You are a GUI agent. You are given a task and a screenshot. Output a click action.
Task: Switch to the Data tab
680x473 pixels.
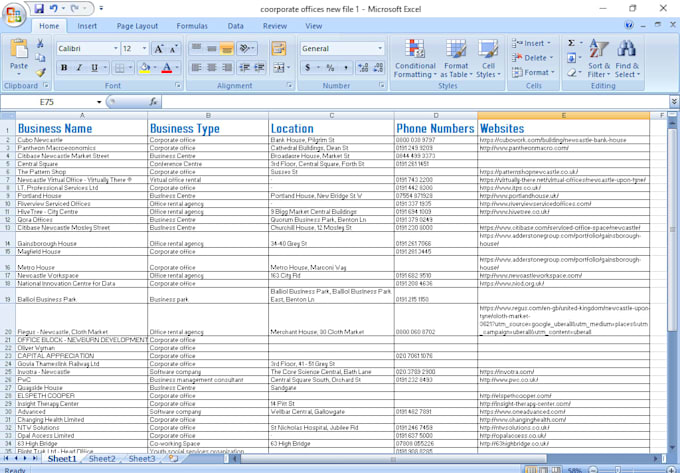pyautogui.click(x=235, y=26)
